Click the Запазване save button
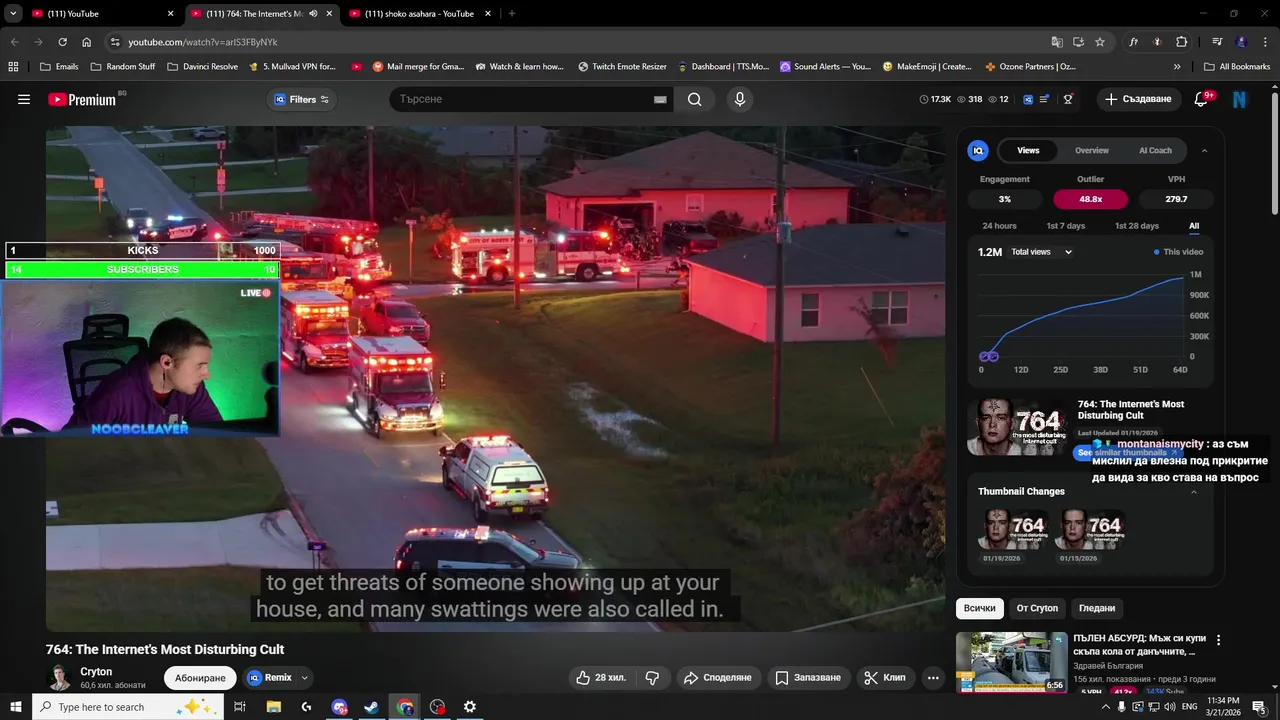This screenshot has width=1280, height=720. [809, 677]
